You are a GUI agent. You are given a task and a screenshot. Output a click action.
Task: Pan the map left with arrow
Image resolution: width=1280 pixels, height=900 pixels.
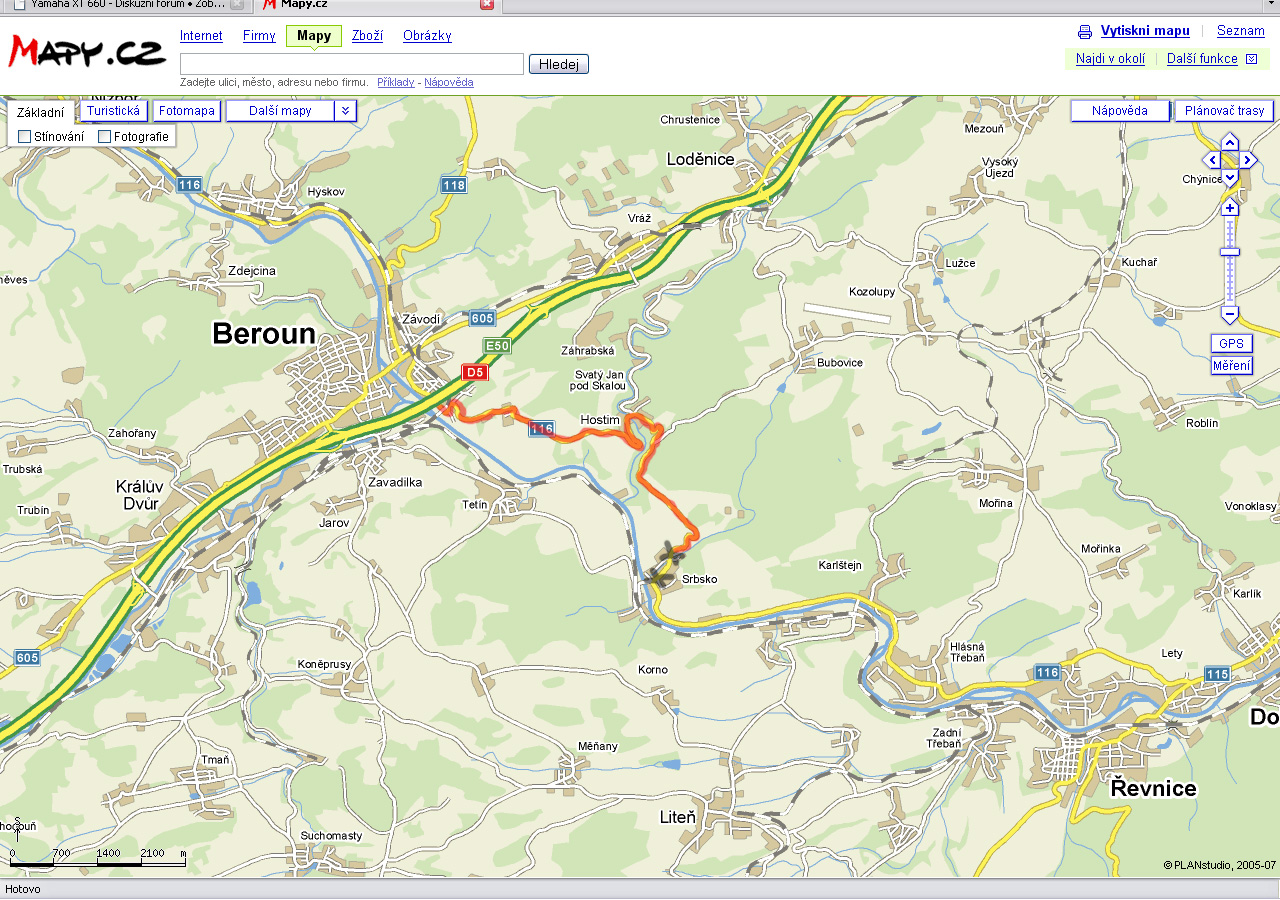1212,160
